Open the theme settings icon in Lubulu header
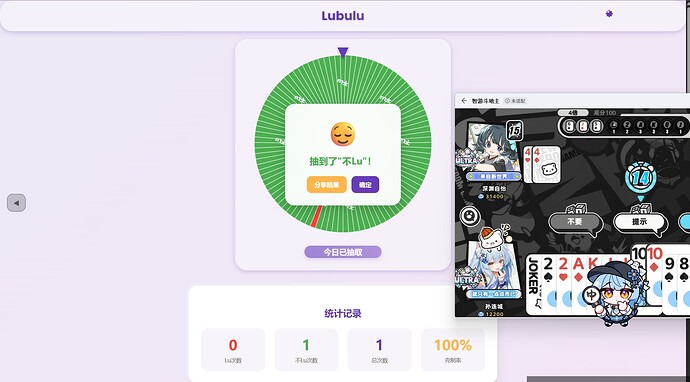The height and width of the screenshot is (382, 690). (609, 14)
